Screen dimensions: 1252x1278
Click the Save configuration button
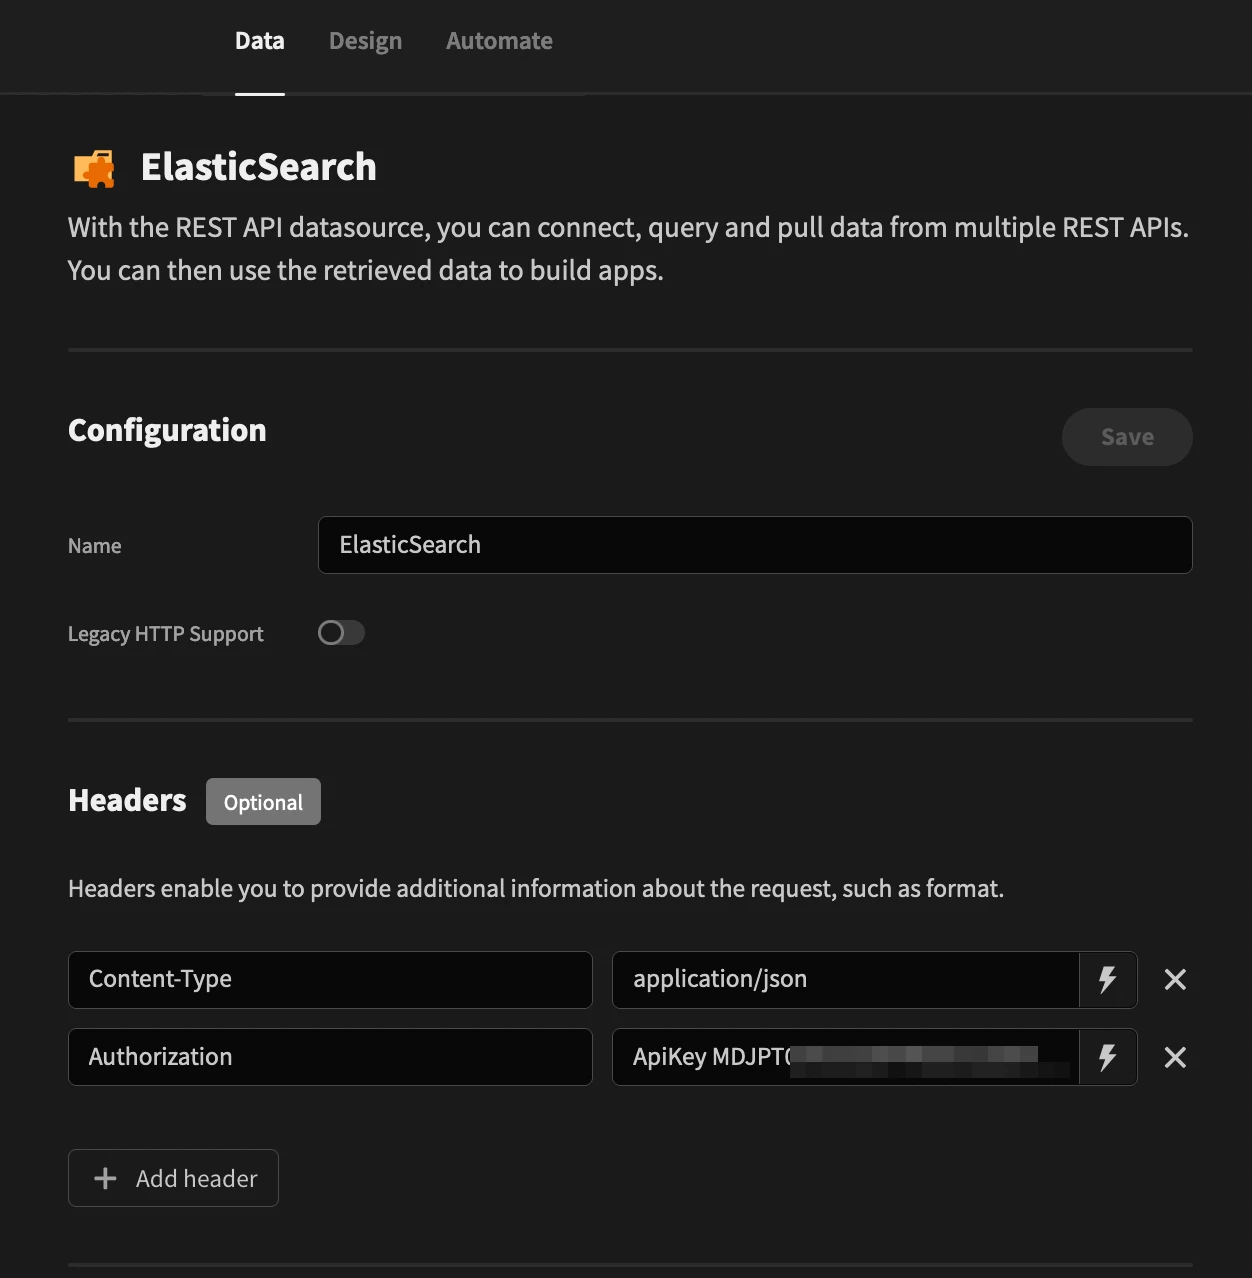pos(1127,437)
